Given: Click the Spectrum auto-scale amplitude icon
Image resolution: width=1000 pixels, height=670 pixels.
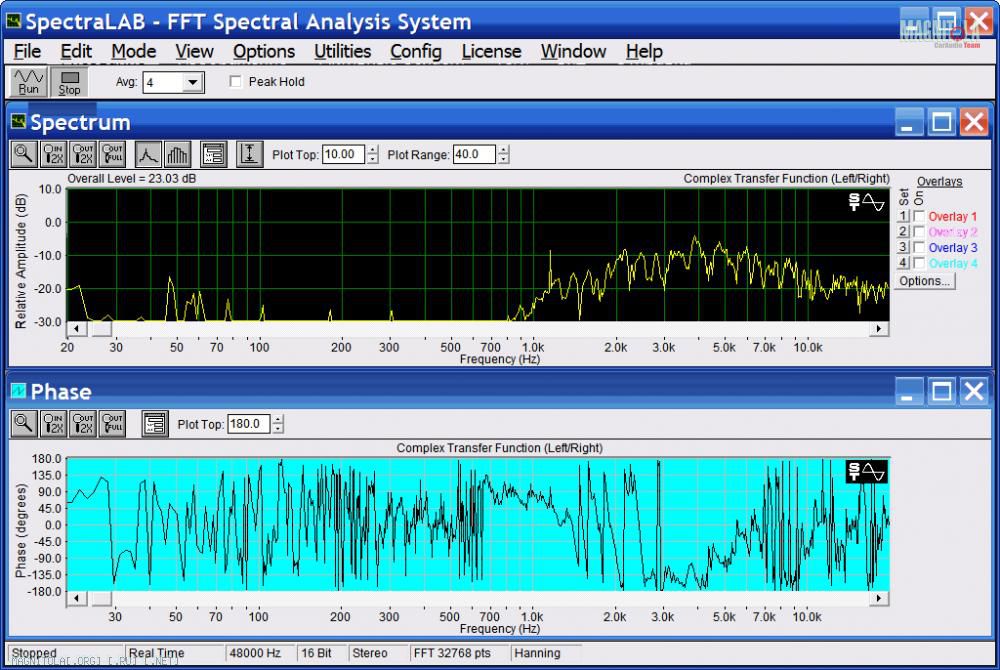Looking at the screenshot, I should pos(249,154).
